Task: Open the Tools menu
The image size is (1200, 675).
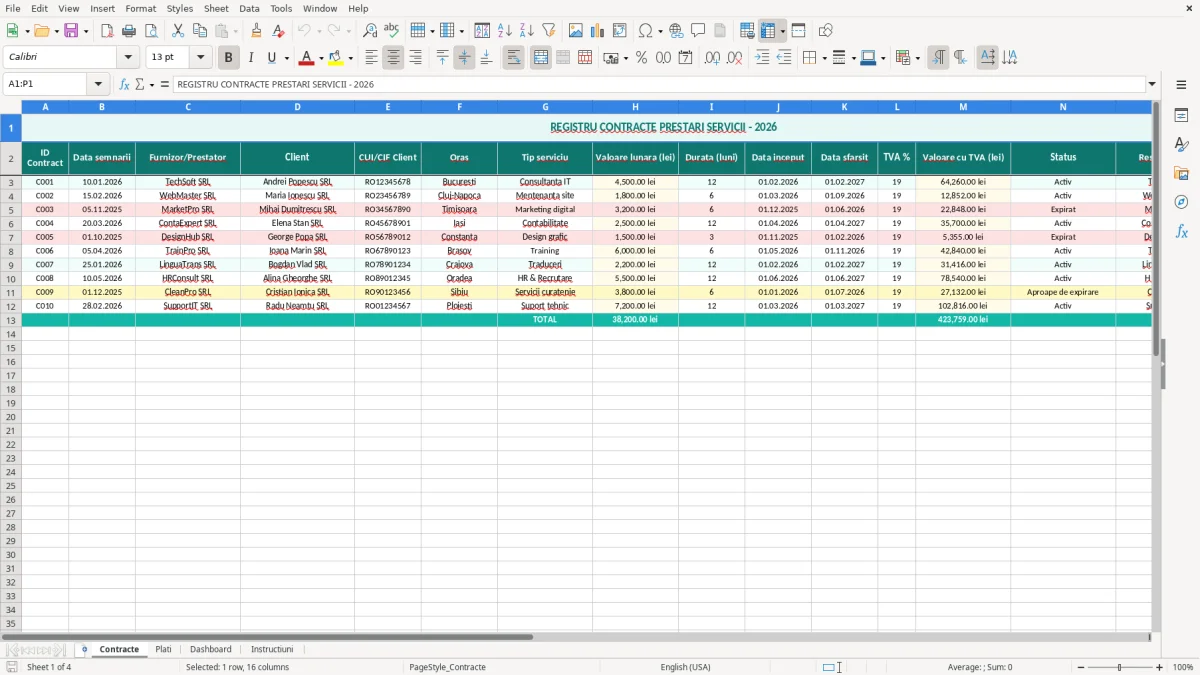Action: tap(281, 8)
